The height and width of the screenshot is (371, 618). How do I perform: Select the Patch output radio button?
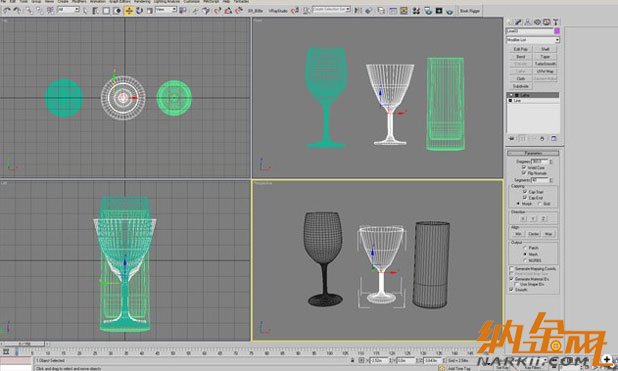tap(525, 248)
